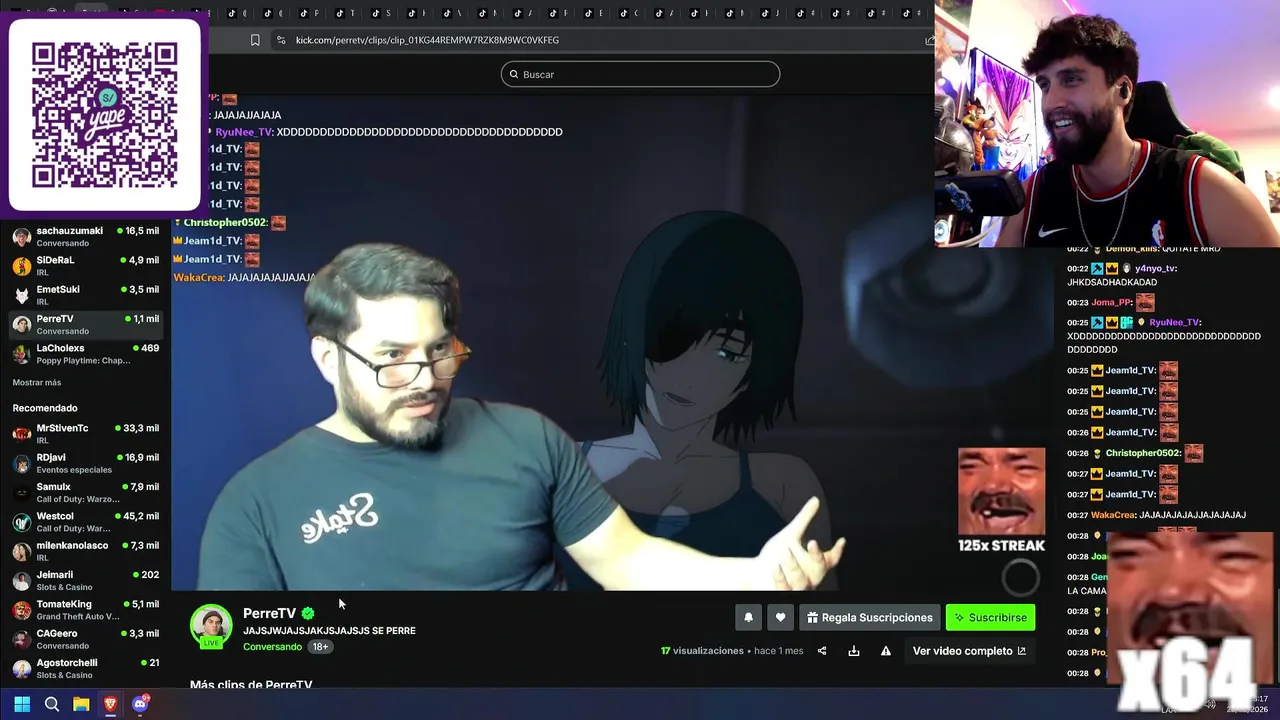Click MrStivenTc's avatar icon
This screenshot has width=1280, height=720.
pyautogui.click(x=21, y=434)
